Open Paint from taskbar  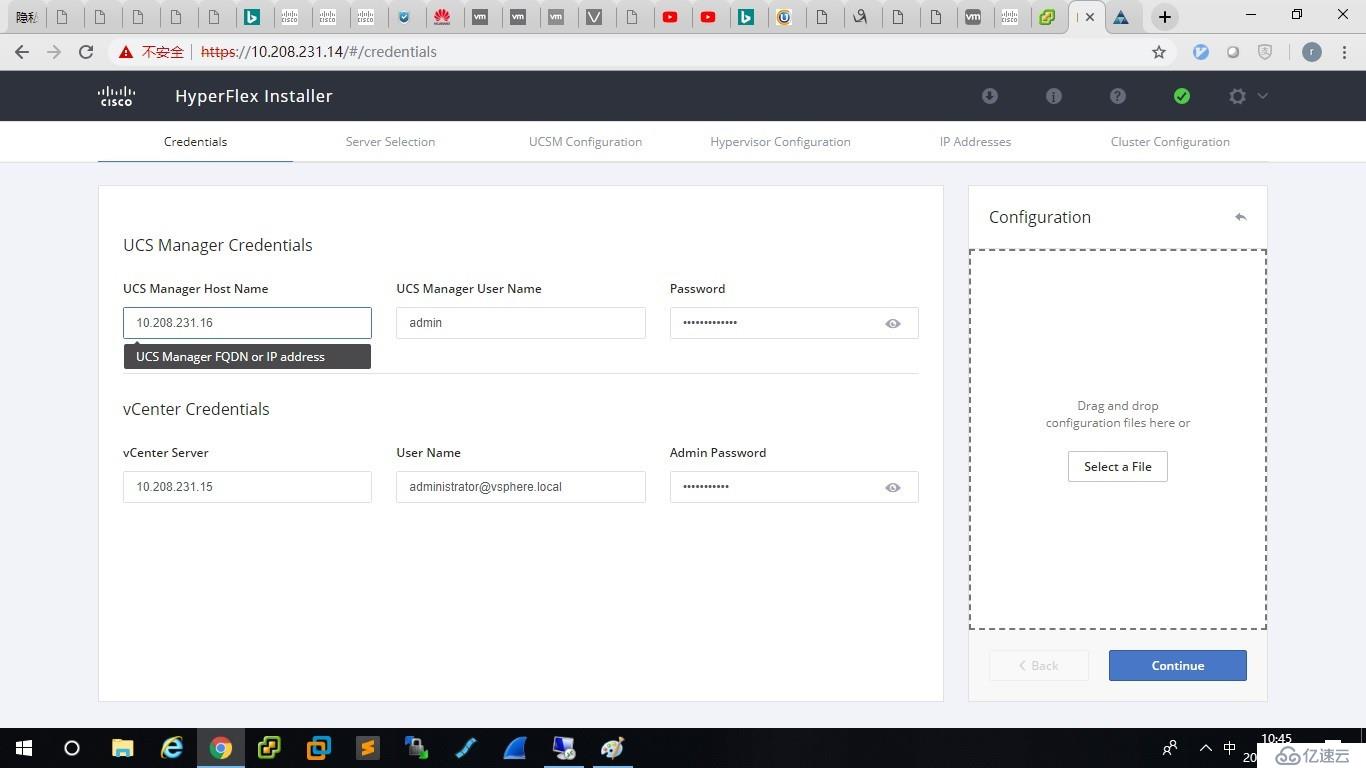pos(613,748)
